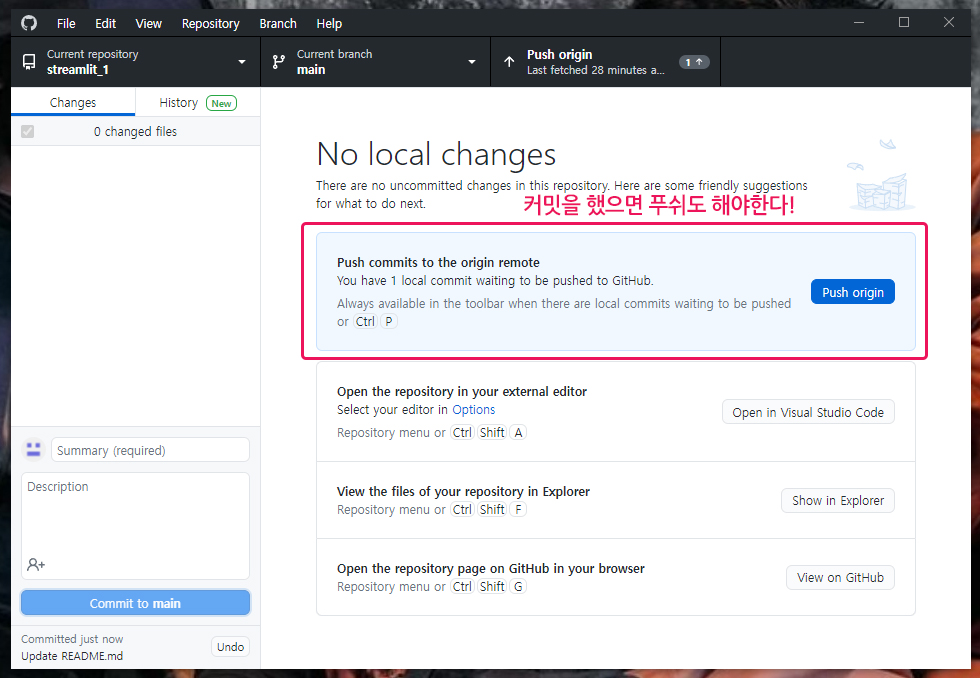Minimize the GitHub Desktop window

(x=859, y=22)
